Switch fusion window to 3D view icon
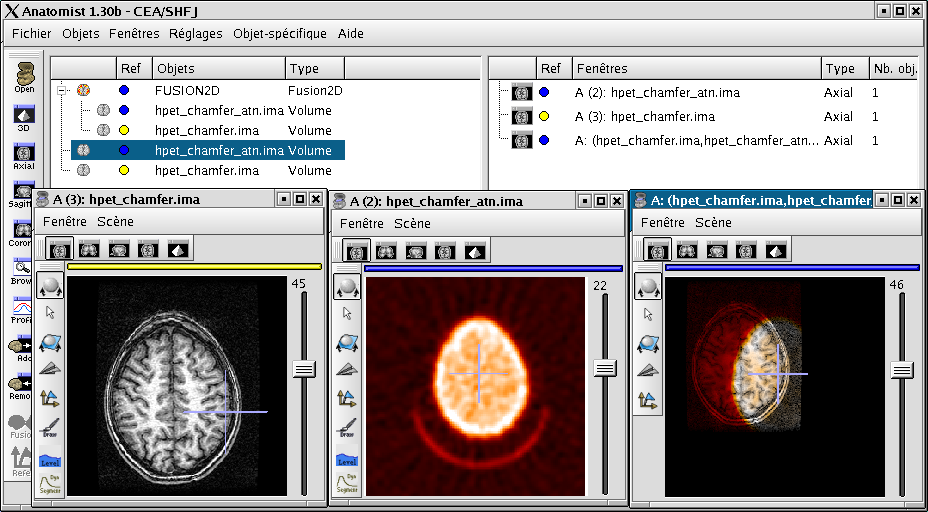The width and height of the screenshot is (928, 512). click(x=777, y=250)
